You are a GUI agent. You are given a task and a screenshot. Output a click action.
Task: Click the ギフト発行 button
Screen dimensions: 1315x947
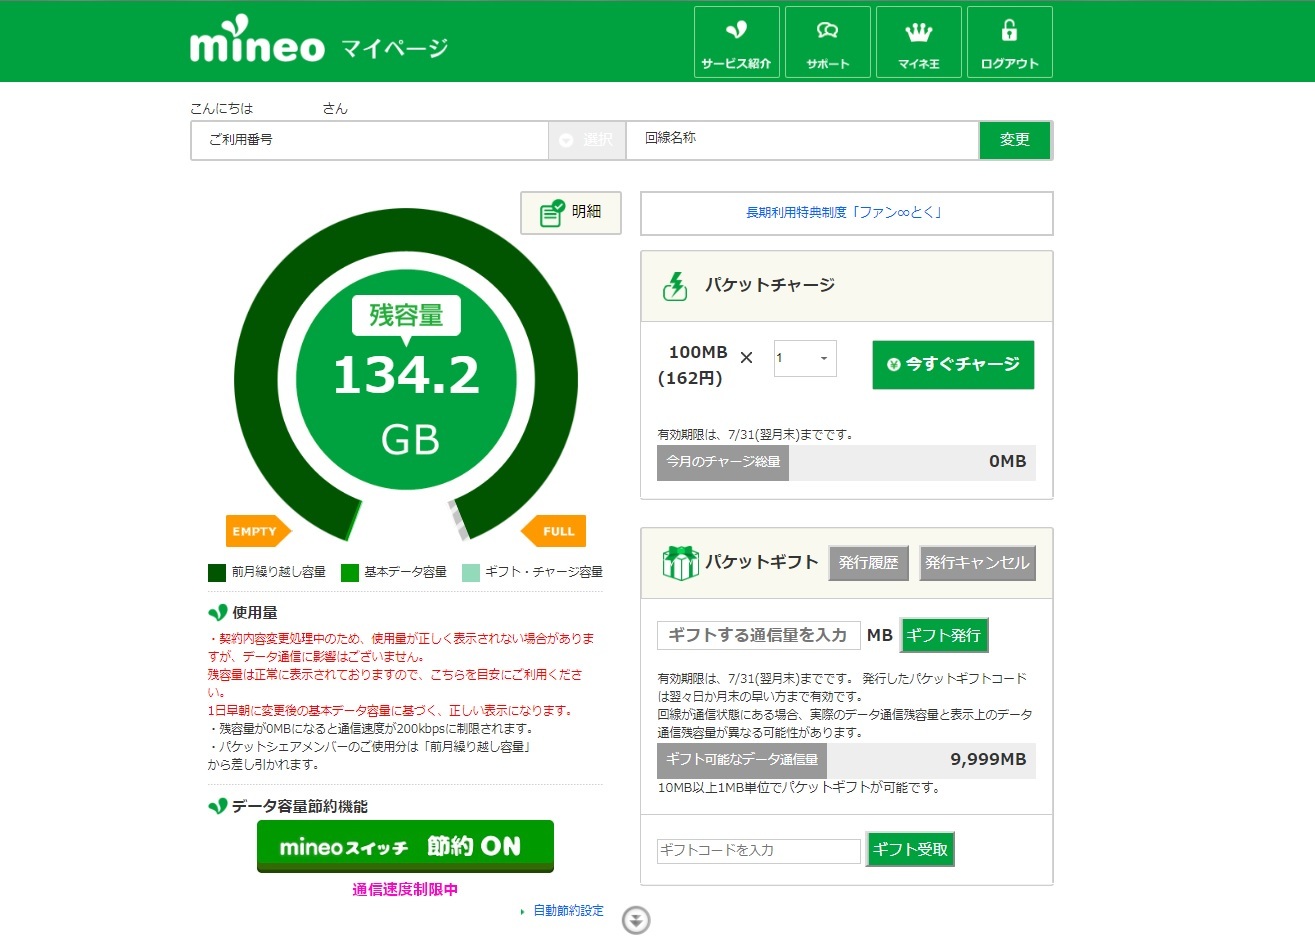click(944, 635)
